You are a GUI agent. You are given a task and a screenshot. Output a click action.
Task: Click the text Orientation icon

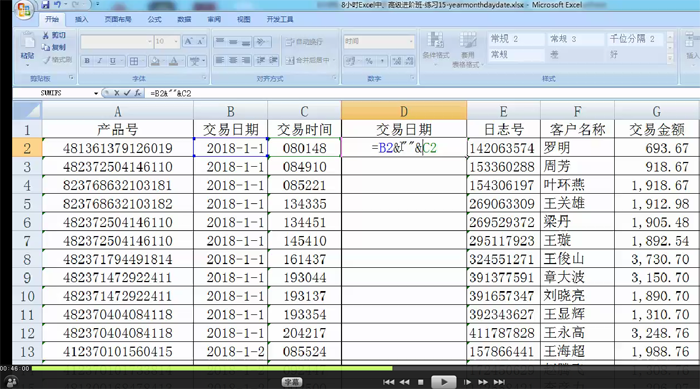[261, 42]
